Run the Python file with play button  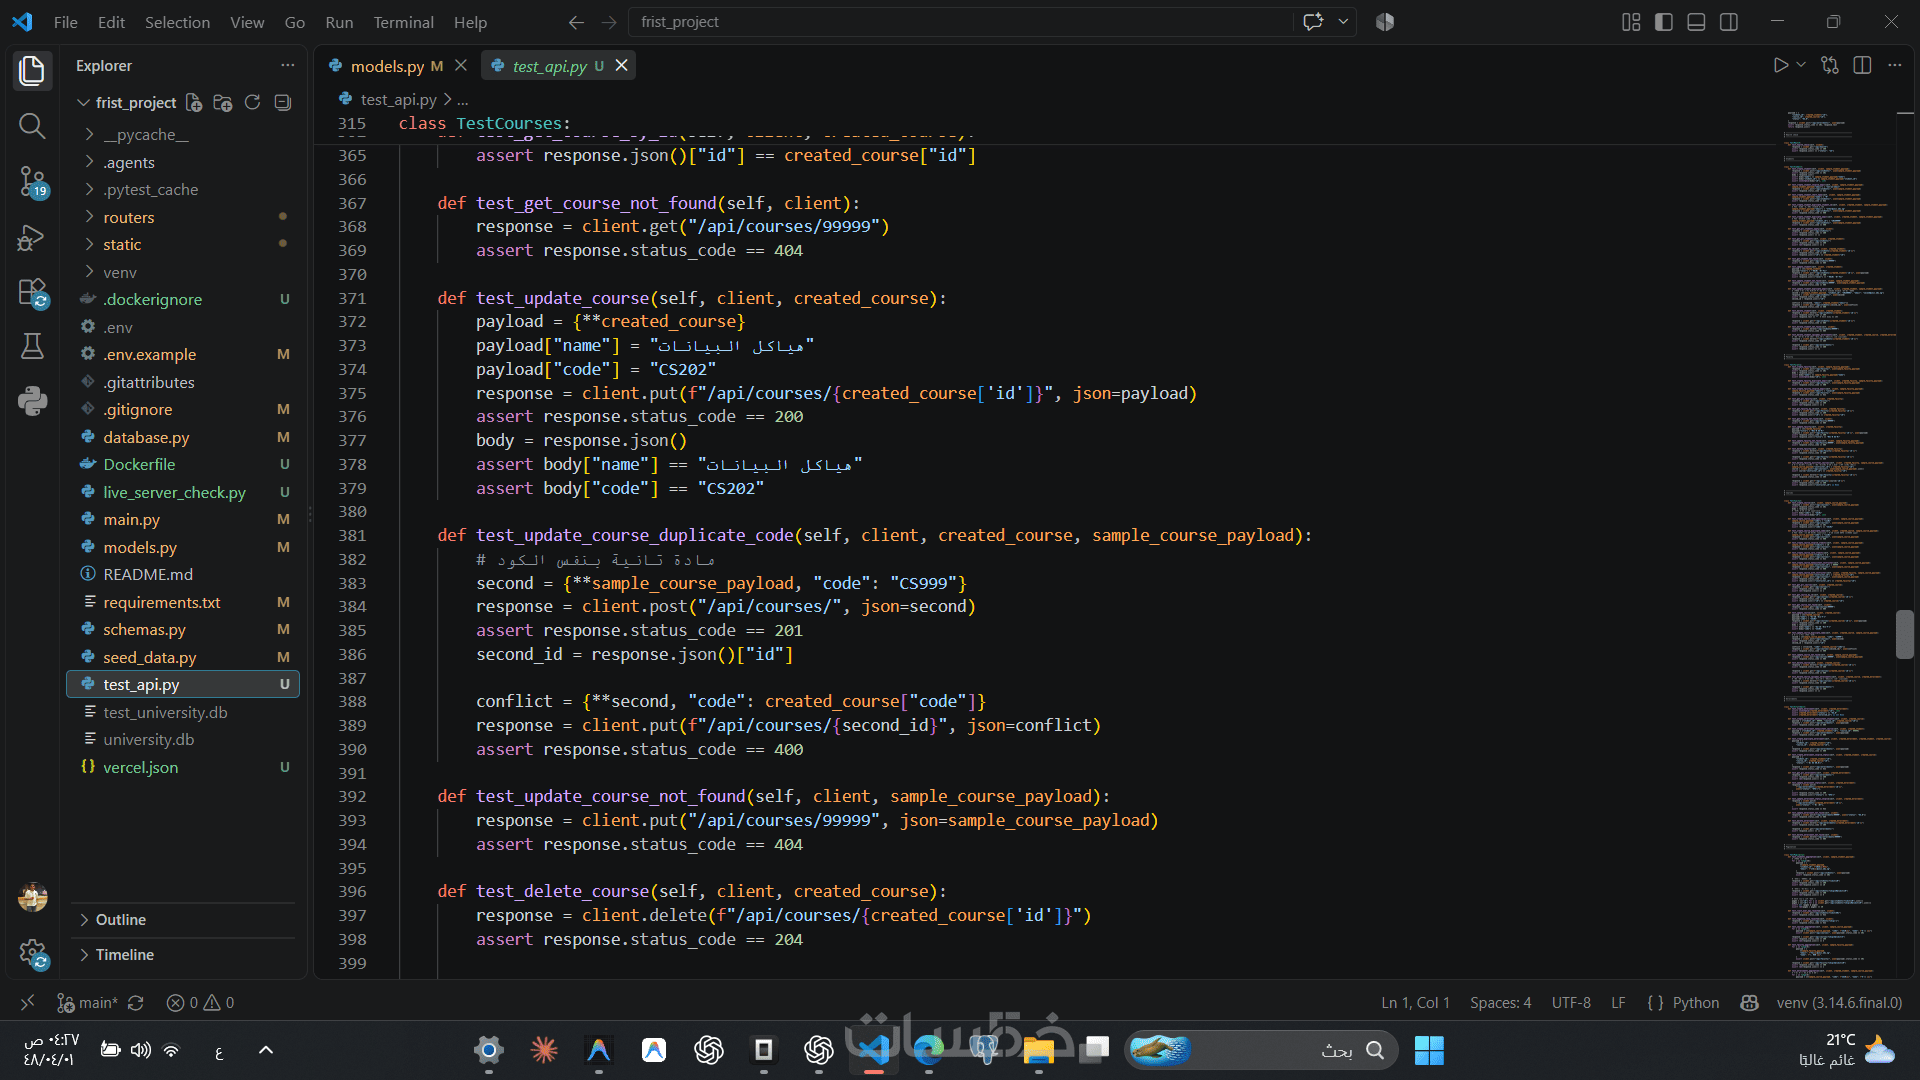coord(1780,65)
